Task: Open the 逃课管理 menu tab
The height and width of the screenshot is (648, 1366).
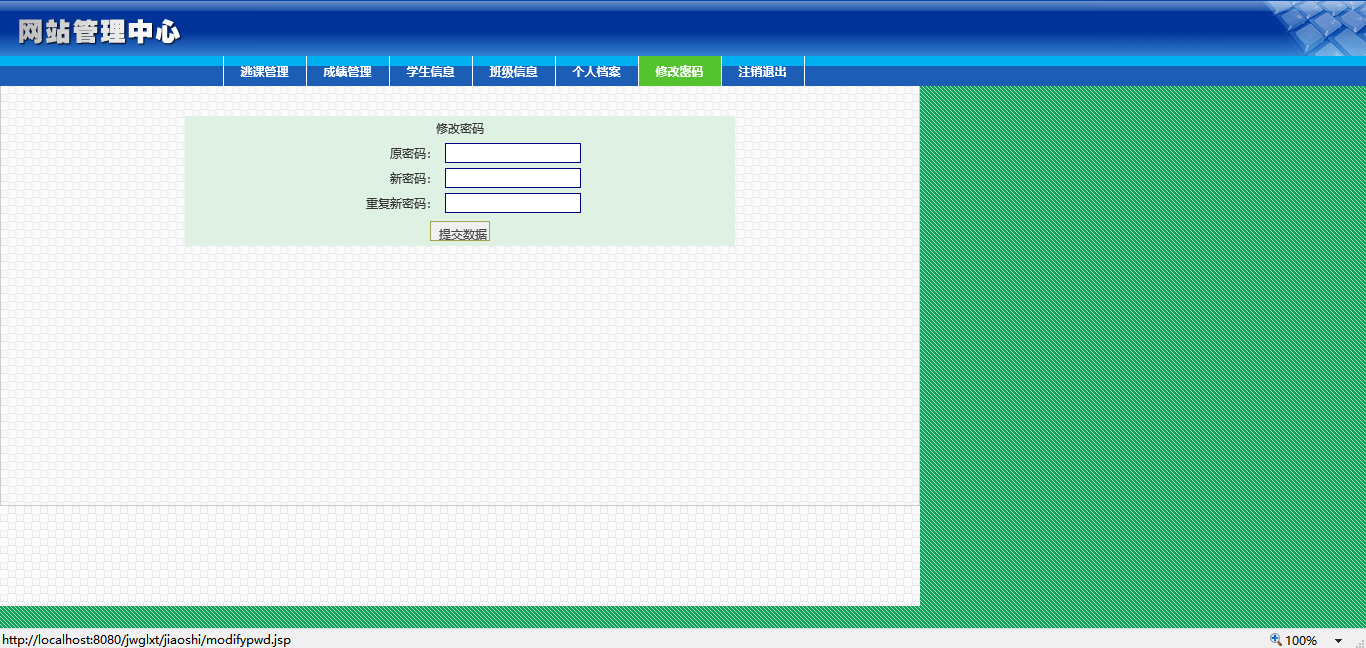Action: pos(264,72)
